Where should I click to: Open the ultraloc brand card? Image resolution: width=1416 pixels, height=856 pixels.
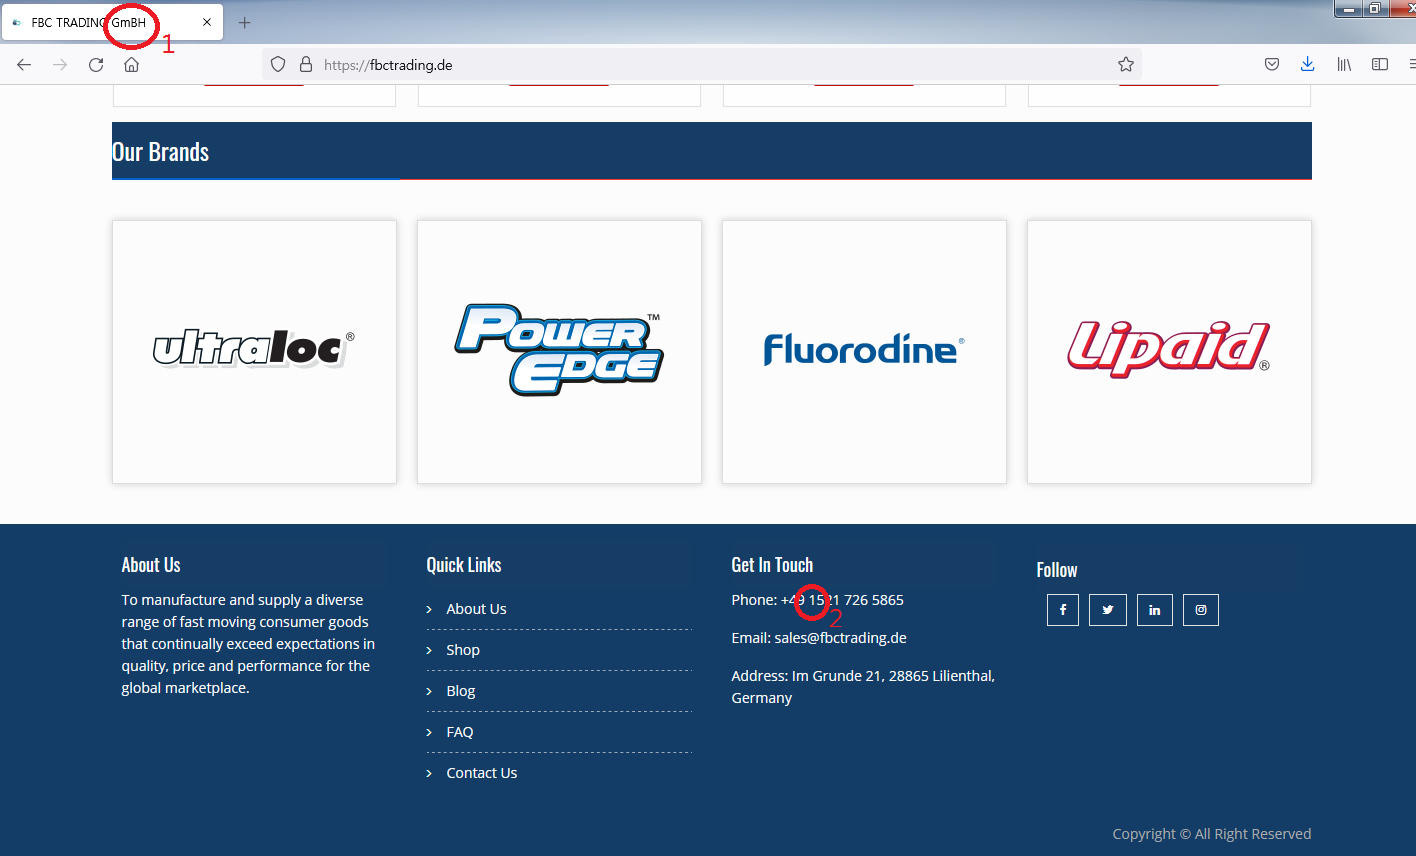click(254, 352)
